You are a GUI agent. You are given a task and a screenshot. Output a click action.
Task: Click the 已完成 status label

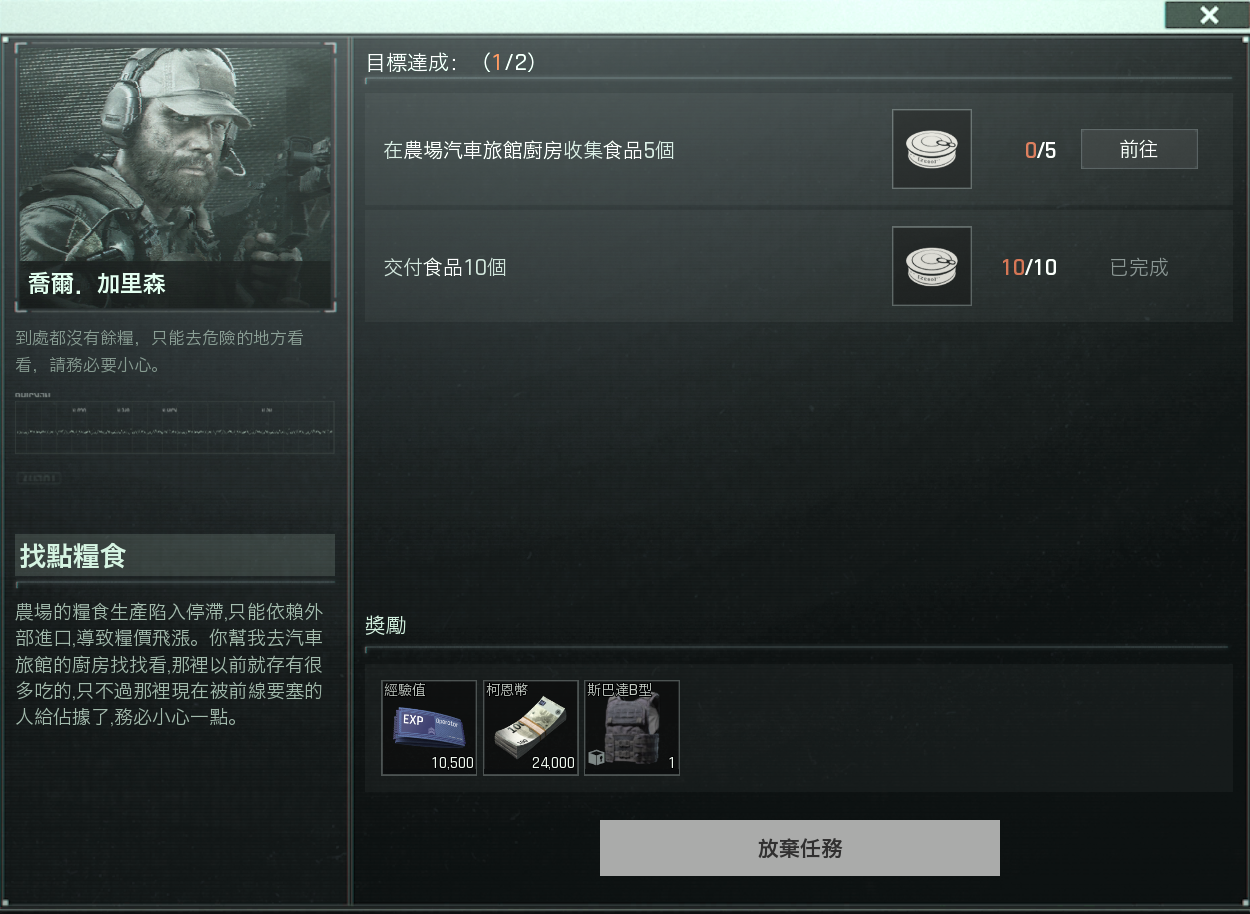click(1139, 267)
